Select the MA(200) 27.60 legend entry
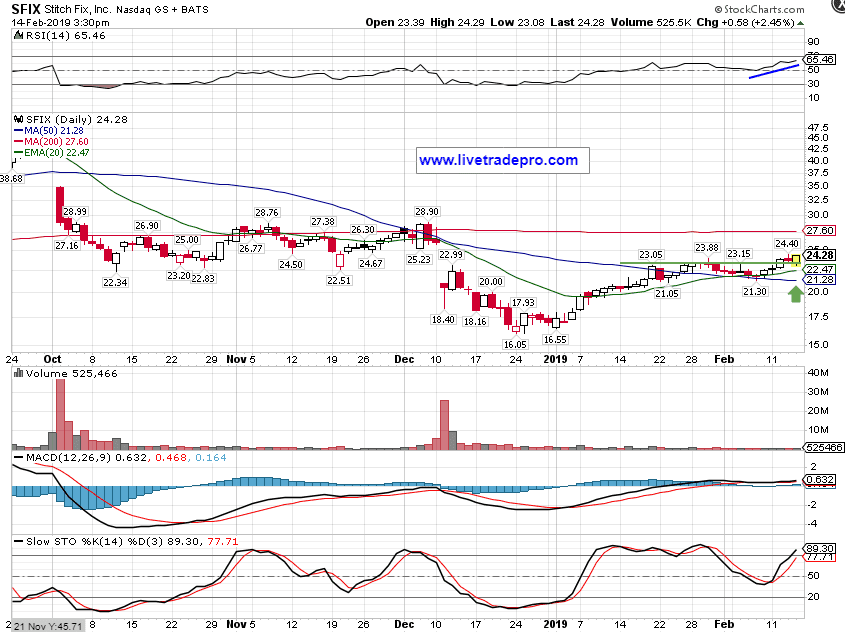The image size is (845, 632). pyautogui.click(x=46, y=141)
